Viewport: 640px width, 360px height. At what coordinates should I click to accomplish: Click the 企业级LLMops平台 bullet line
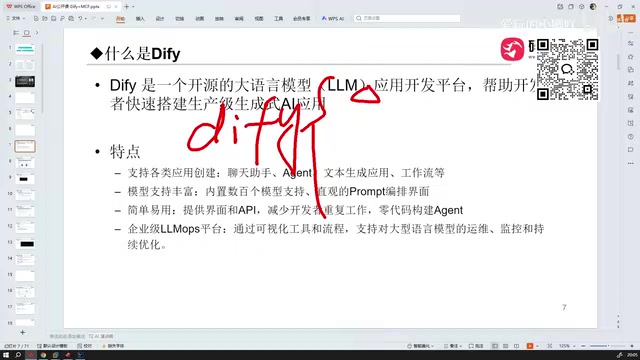click(336, 236)
